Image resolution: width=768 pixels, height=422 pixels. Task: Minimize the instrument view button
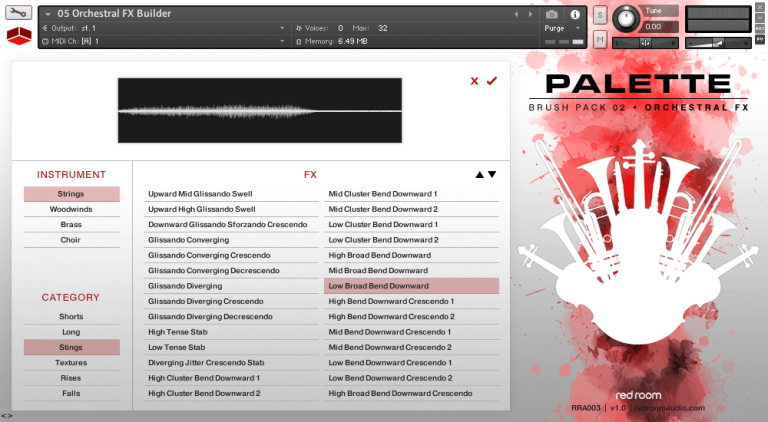pyautogui.click(x=760, y=18)
